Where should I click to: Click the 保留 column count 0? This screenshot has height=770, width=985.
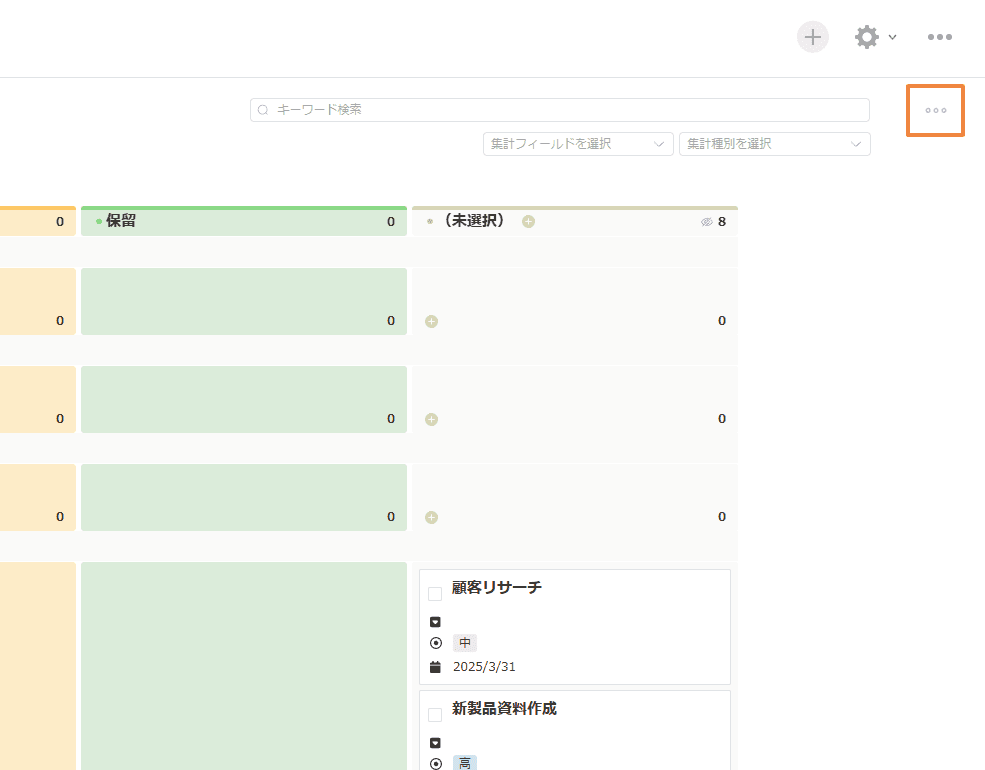391,222
